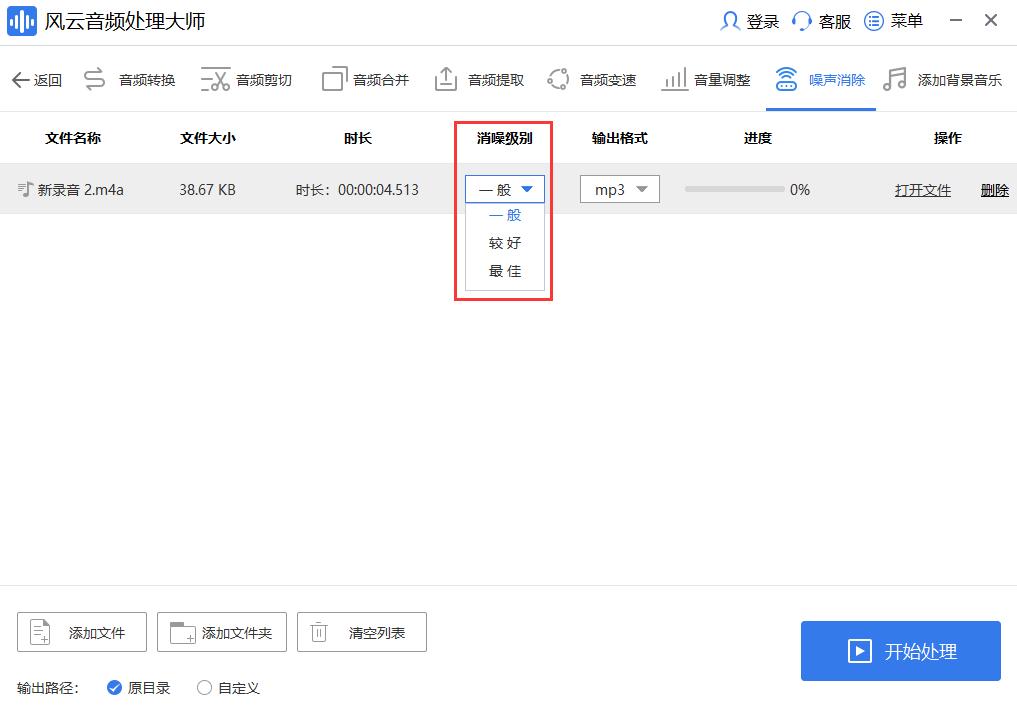Screen dimensions: 1017x715
Task: Click the folder icon in 添加文件夹 button
Action: click(182, 633)
